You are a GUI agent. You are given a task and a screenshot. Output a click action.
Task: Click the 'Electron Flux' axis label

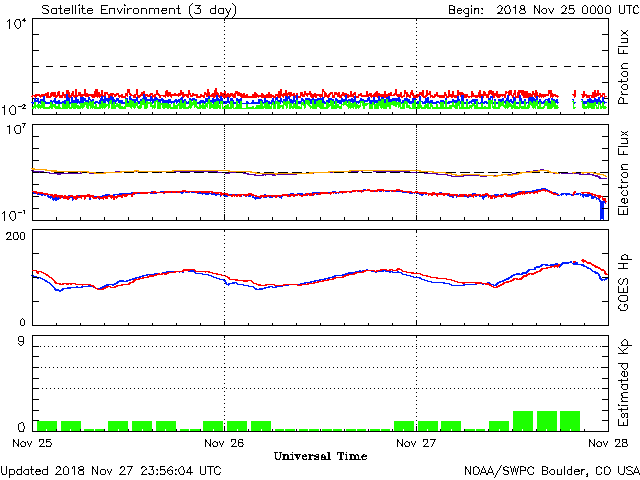[x=623, y=173]
